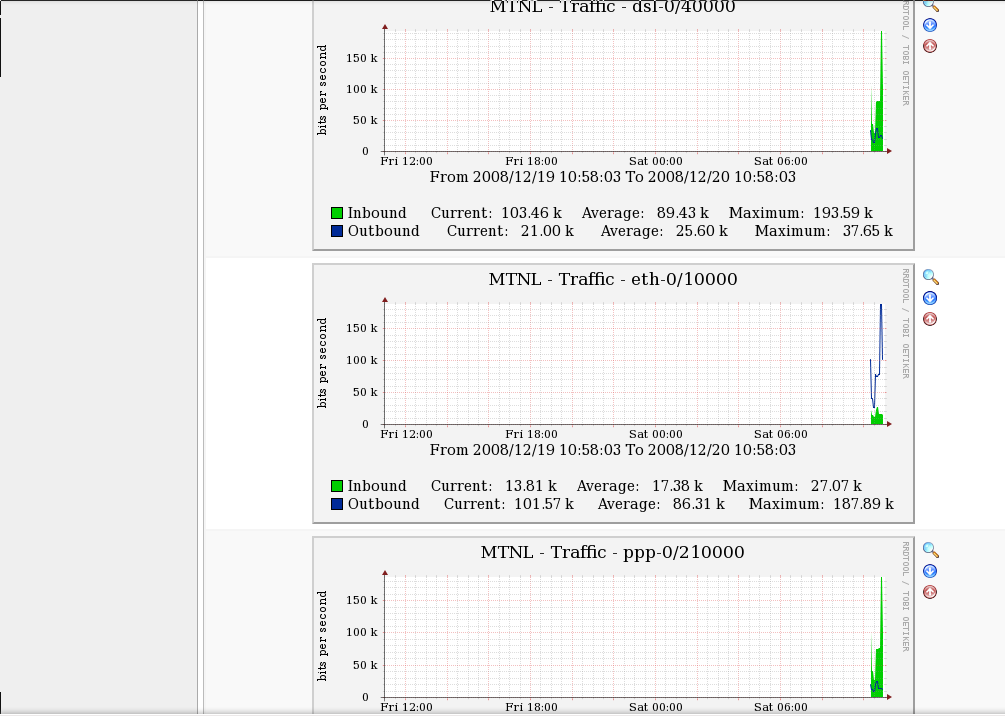Click the date range text under dsl-0/40000 graph
The image size is (1005, 716).
613,177
